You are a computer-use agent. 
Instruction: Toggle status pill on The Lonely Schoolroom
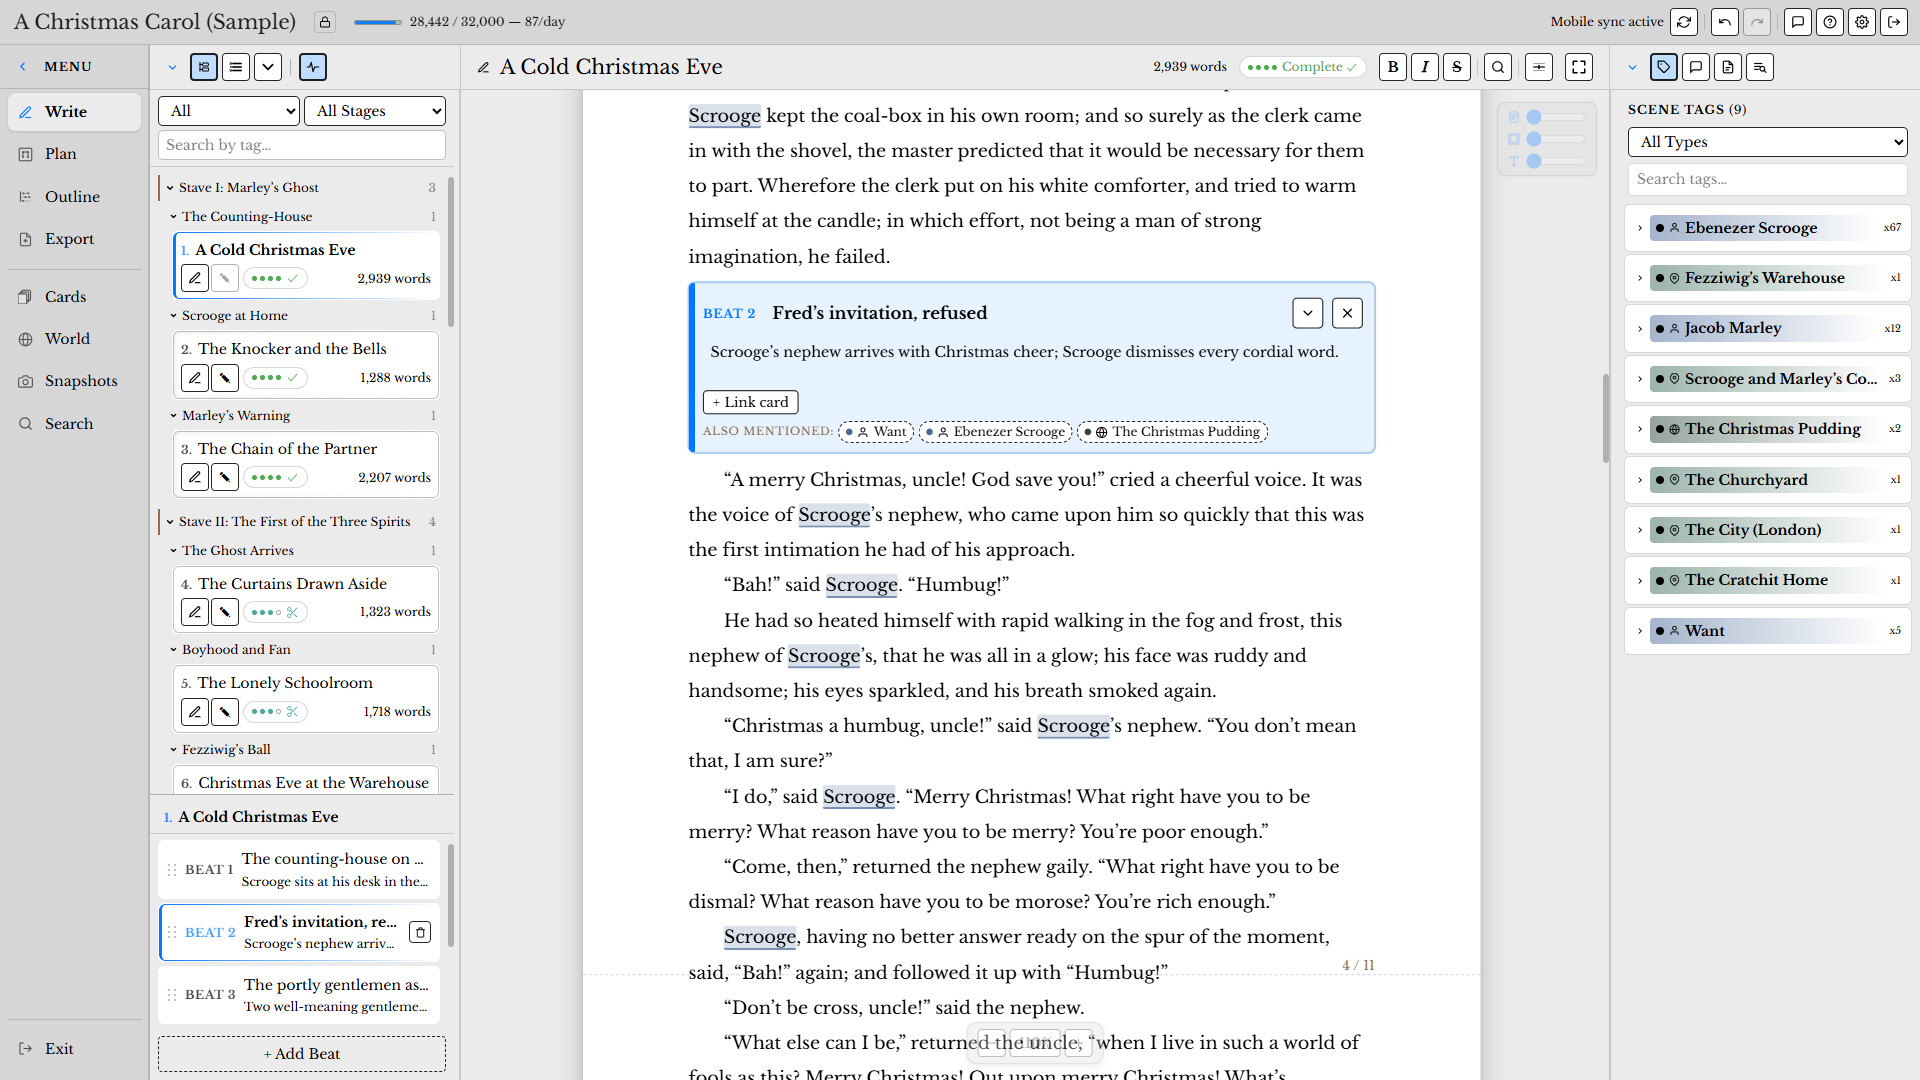coord(275,711)
